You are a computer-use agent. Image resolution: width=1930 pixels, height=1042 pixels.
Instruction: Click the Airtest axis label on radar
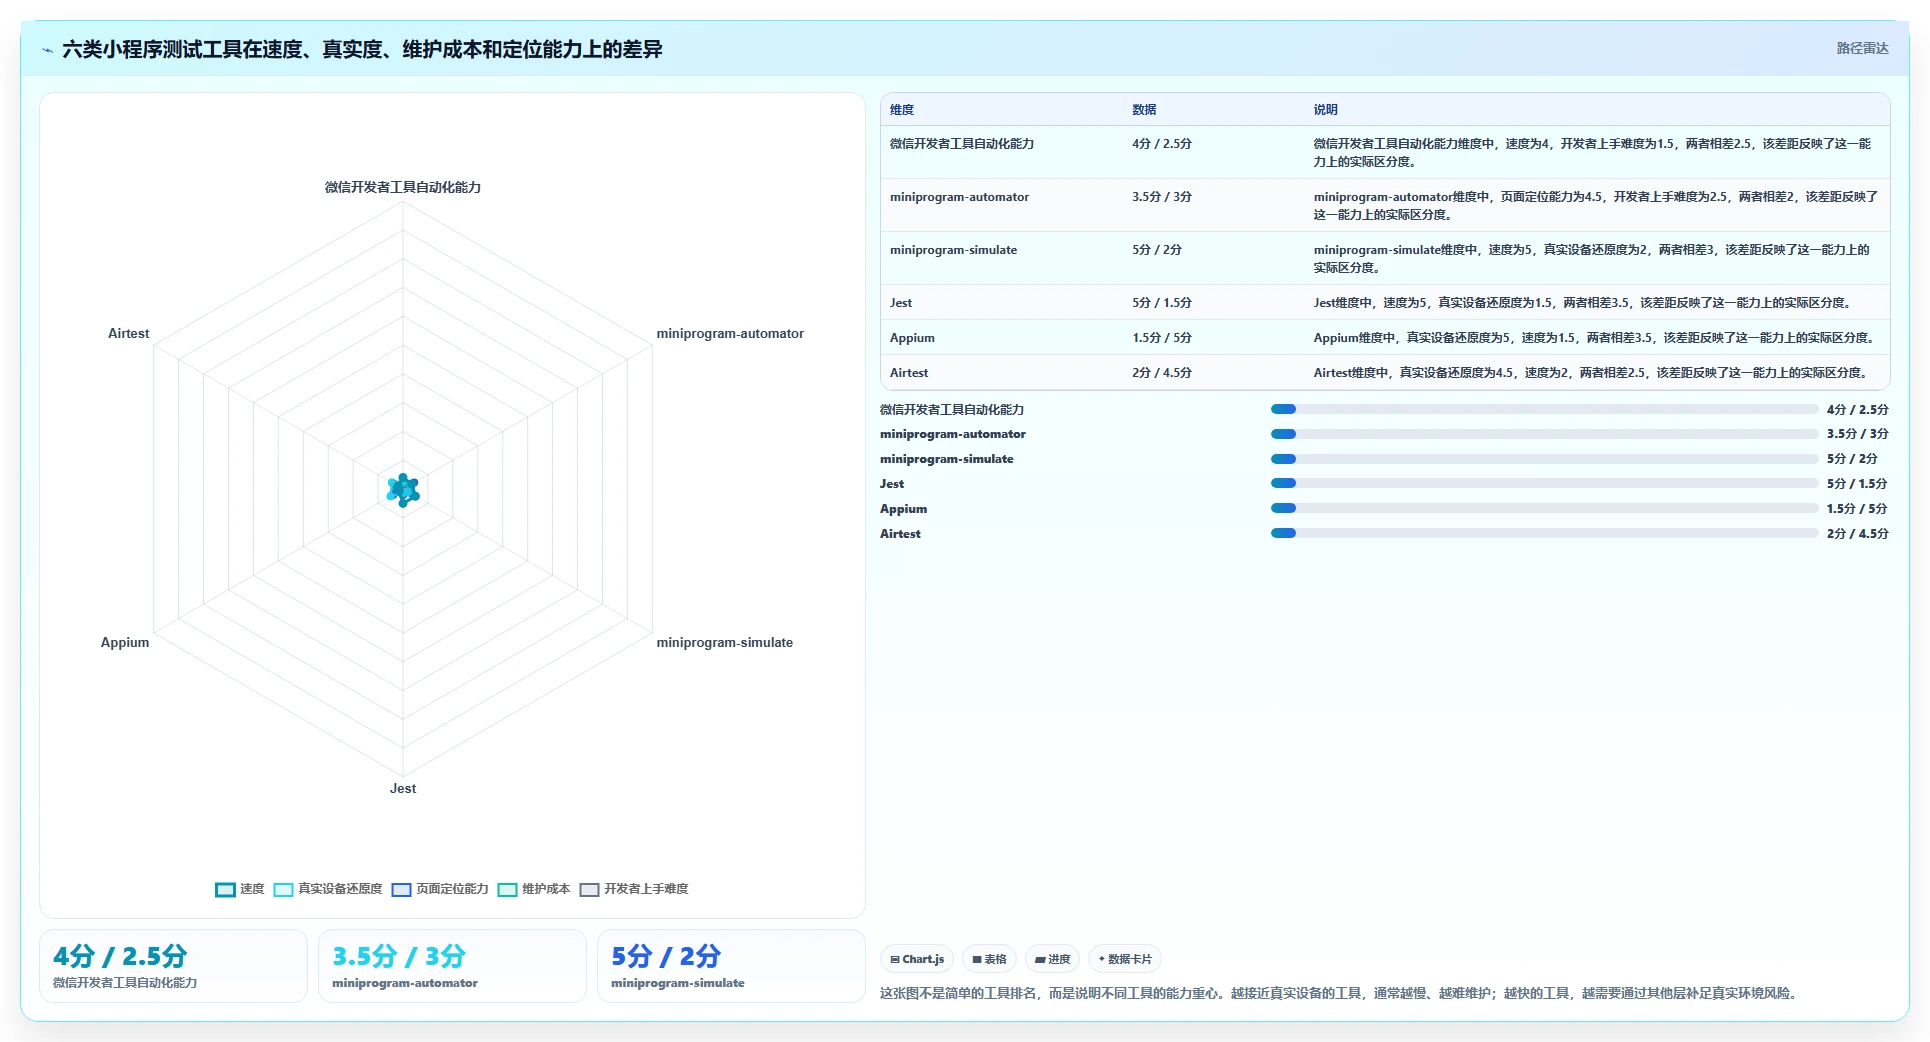pyautogui.click(x=128, y=334)
